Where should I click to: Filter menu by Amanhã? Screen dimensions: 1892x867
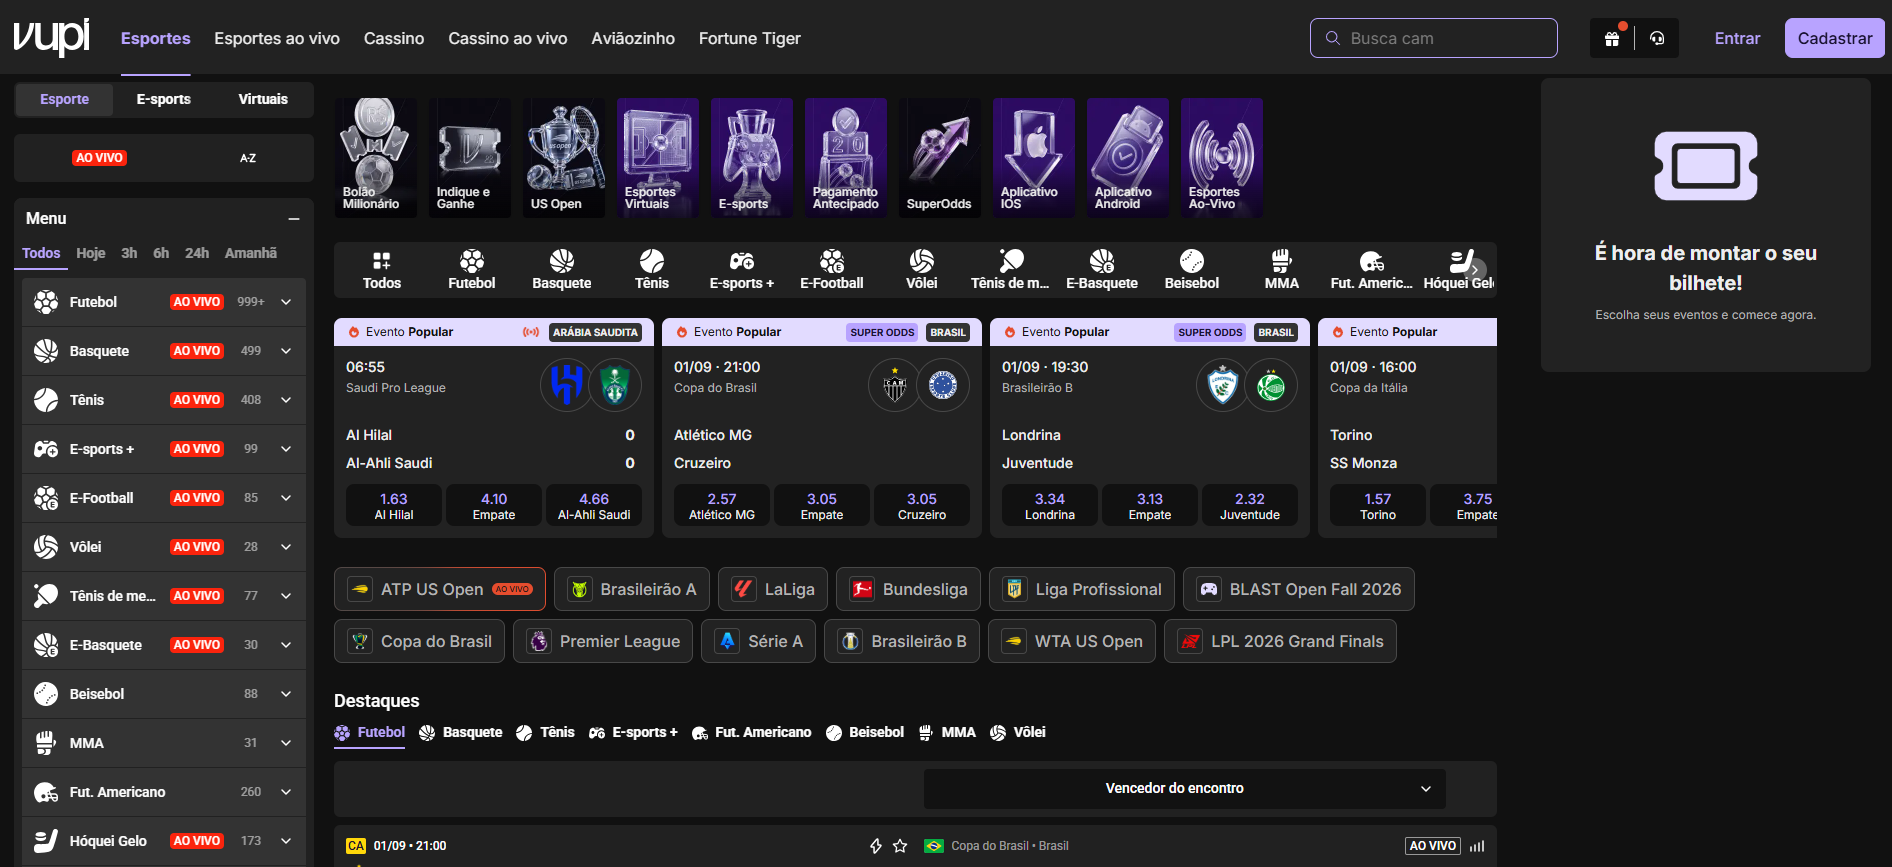tap(251, 253)
